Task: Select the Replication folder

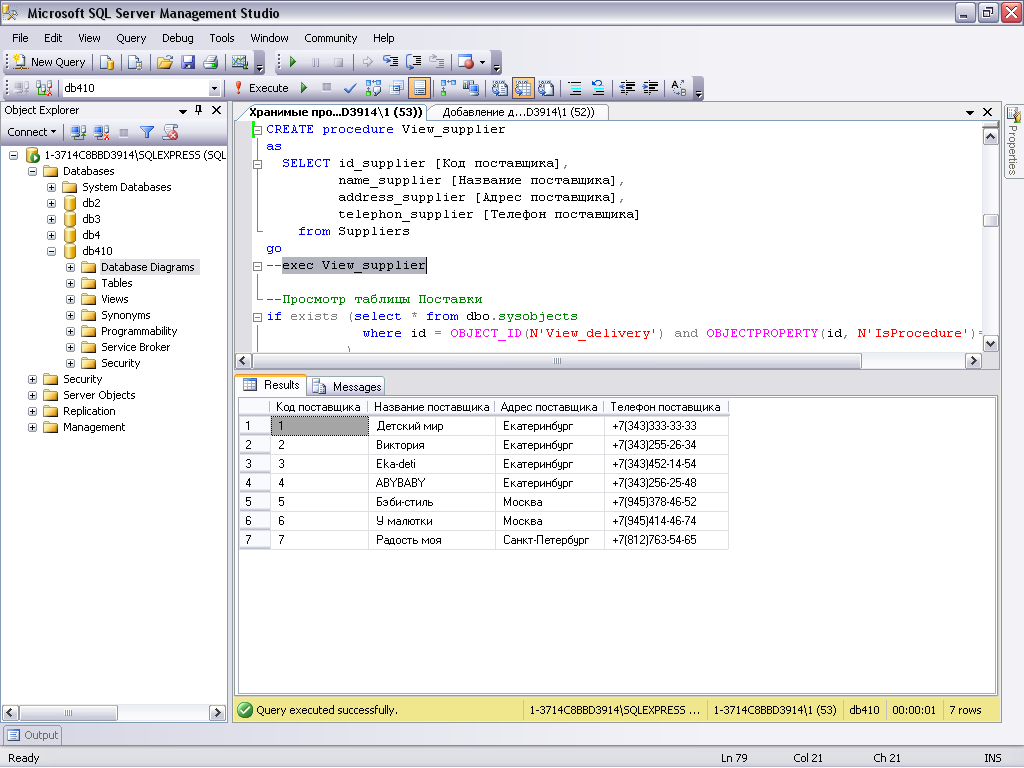Action: (89, 411)
